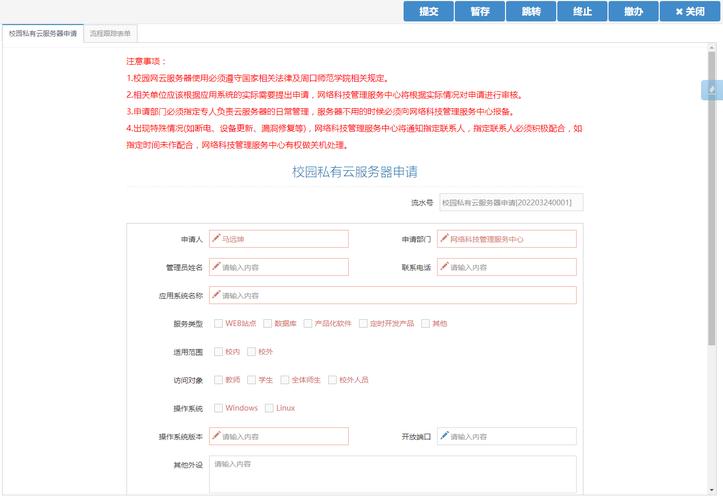Click the vertical scrollbar thumb
Viewport: 723px width, 500px height.
coord(712,198)
